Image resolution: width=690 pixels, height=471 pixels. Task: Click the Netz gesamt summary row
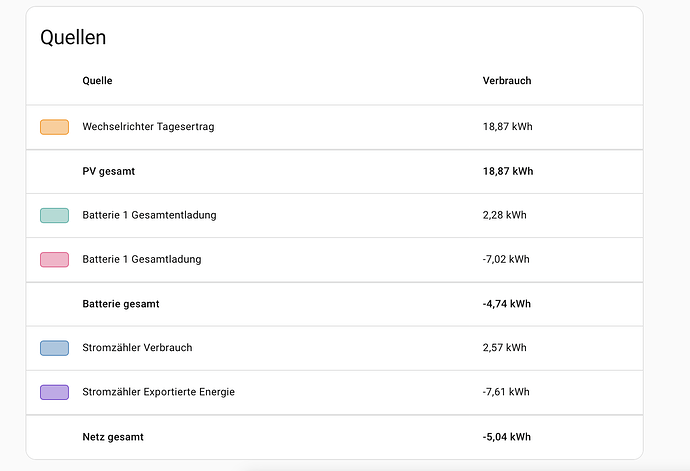coord(334,437)
